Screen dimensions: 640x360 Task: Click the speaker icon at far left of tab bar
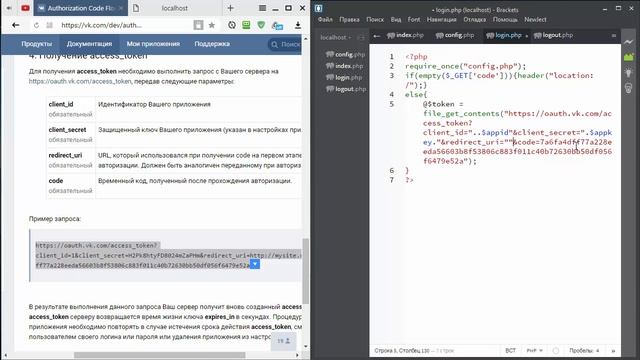tap(9, 8)
